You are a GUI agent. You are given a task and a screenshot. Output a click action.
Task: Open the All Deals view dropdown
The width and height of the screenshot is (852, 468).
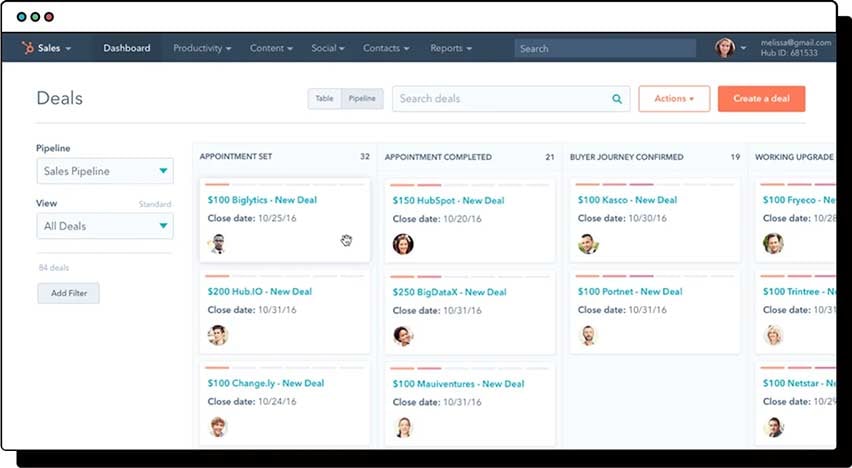point(105,226)
